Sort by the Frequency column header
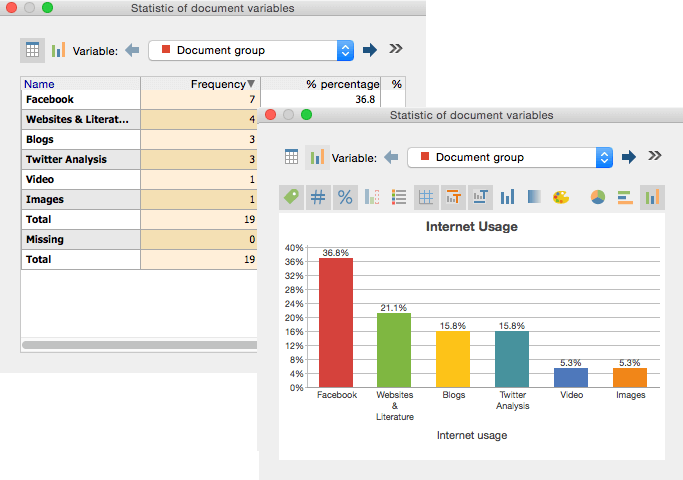This screenshot has width=683, height=480. tap(200, 84)
